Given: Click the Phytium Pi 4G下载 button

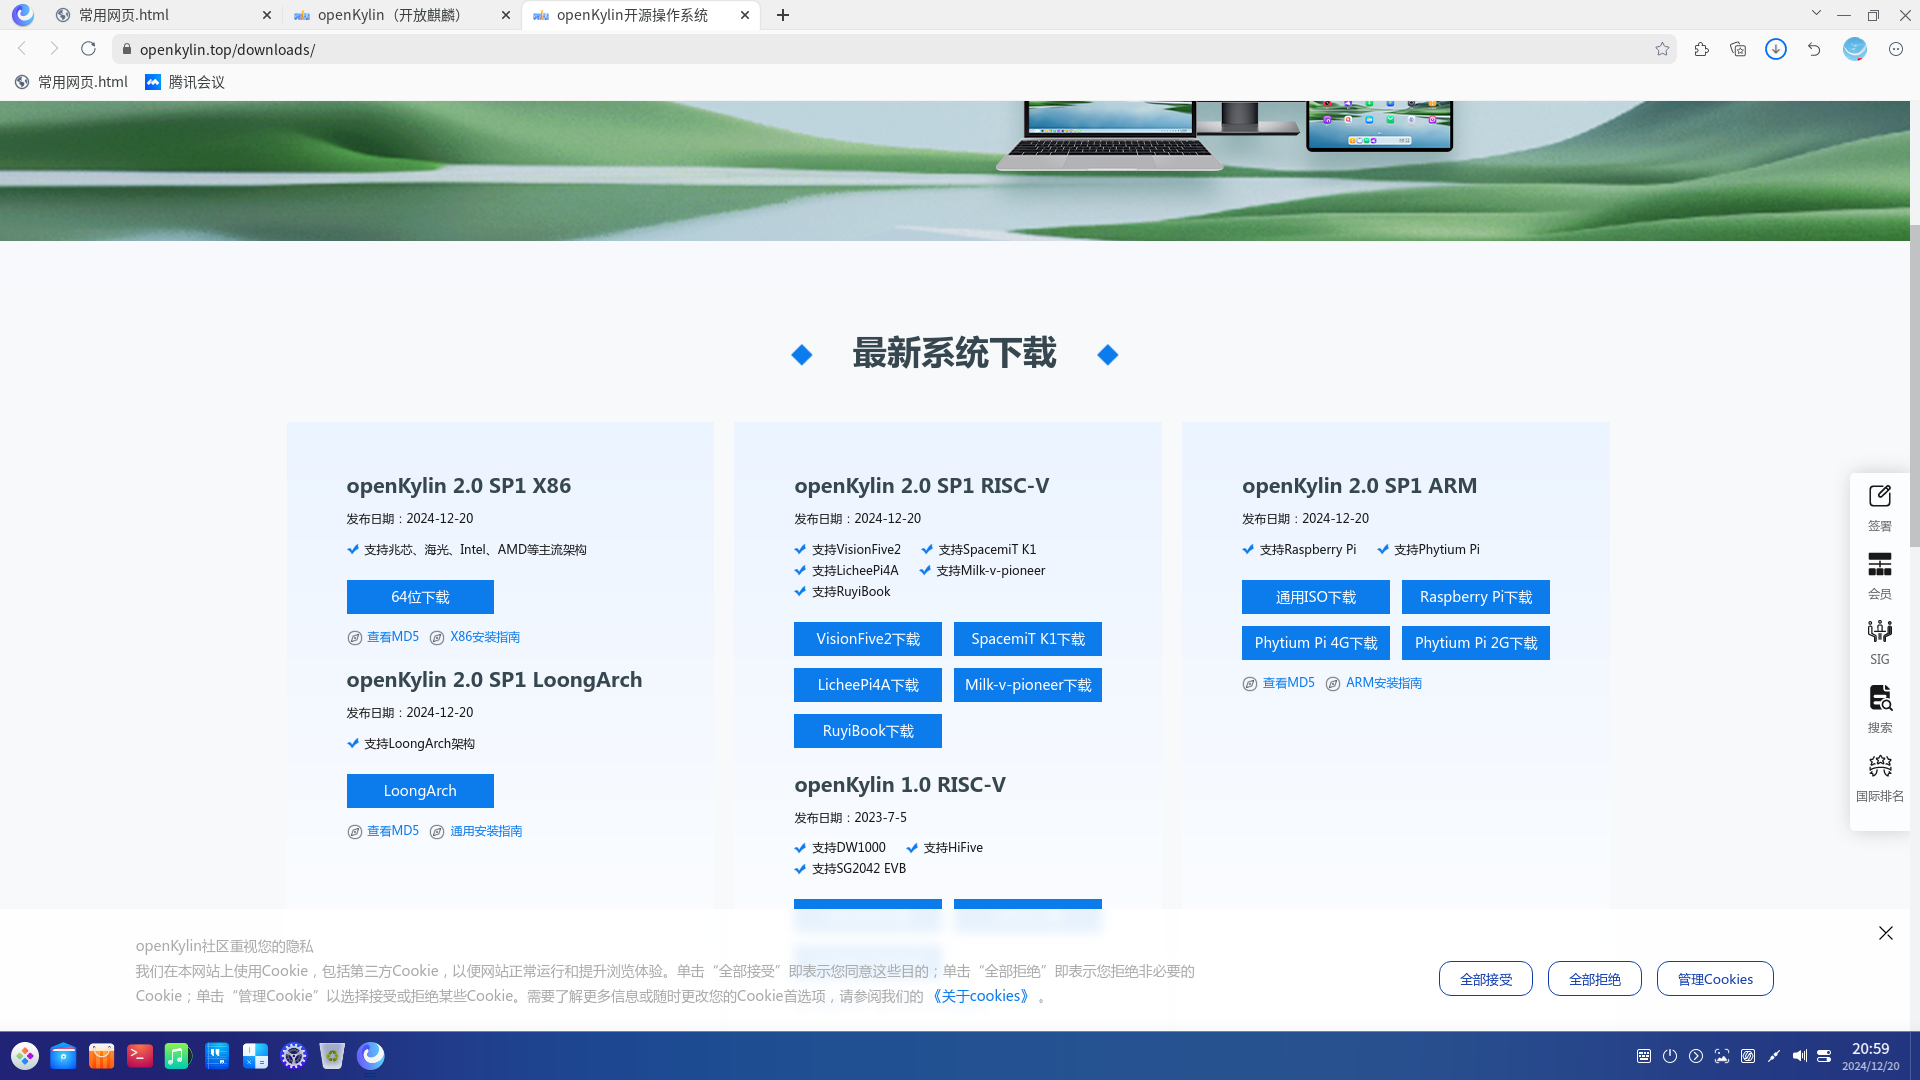Looking at the screenshot, I should 1316,643.
